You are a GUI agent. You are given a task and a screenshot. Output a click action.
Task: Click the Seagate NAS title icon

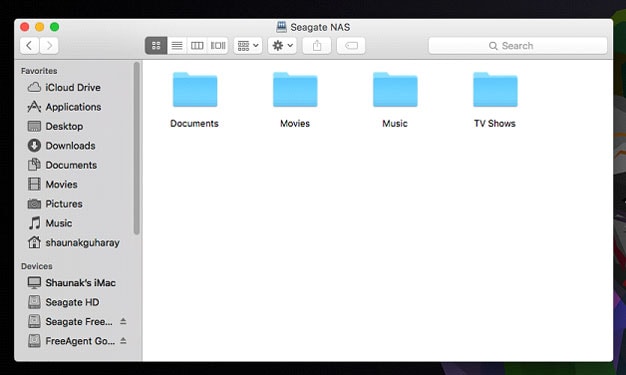pyautogui.click(x=281, y=27)
